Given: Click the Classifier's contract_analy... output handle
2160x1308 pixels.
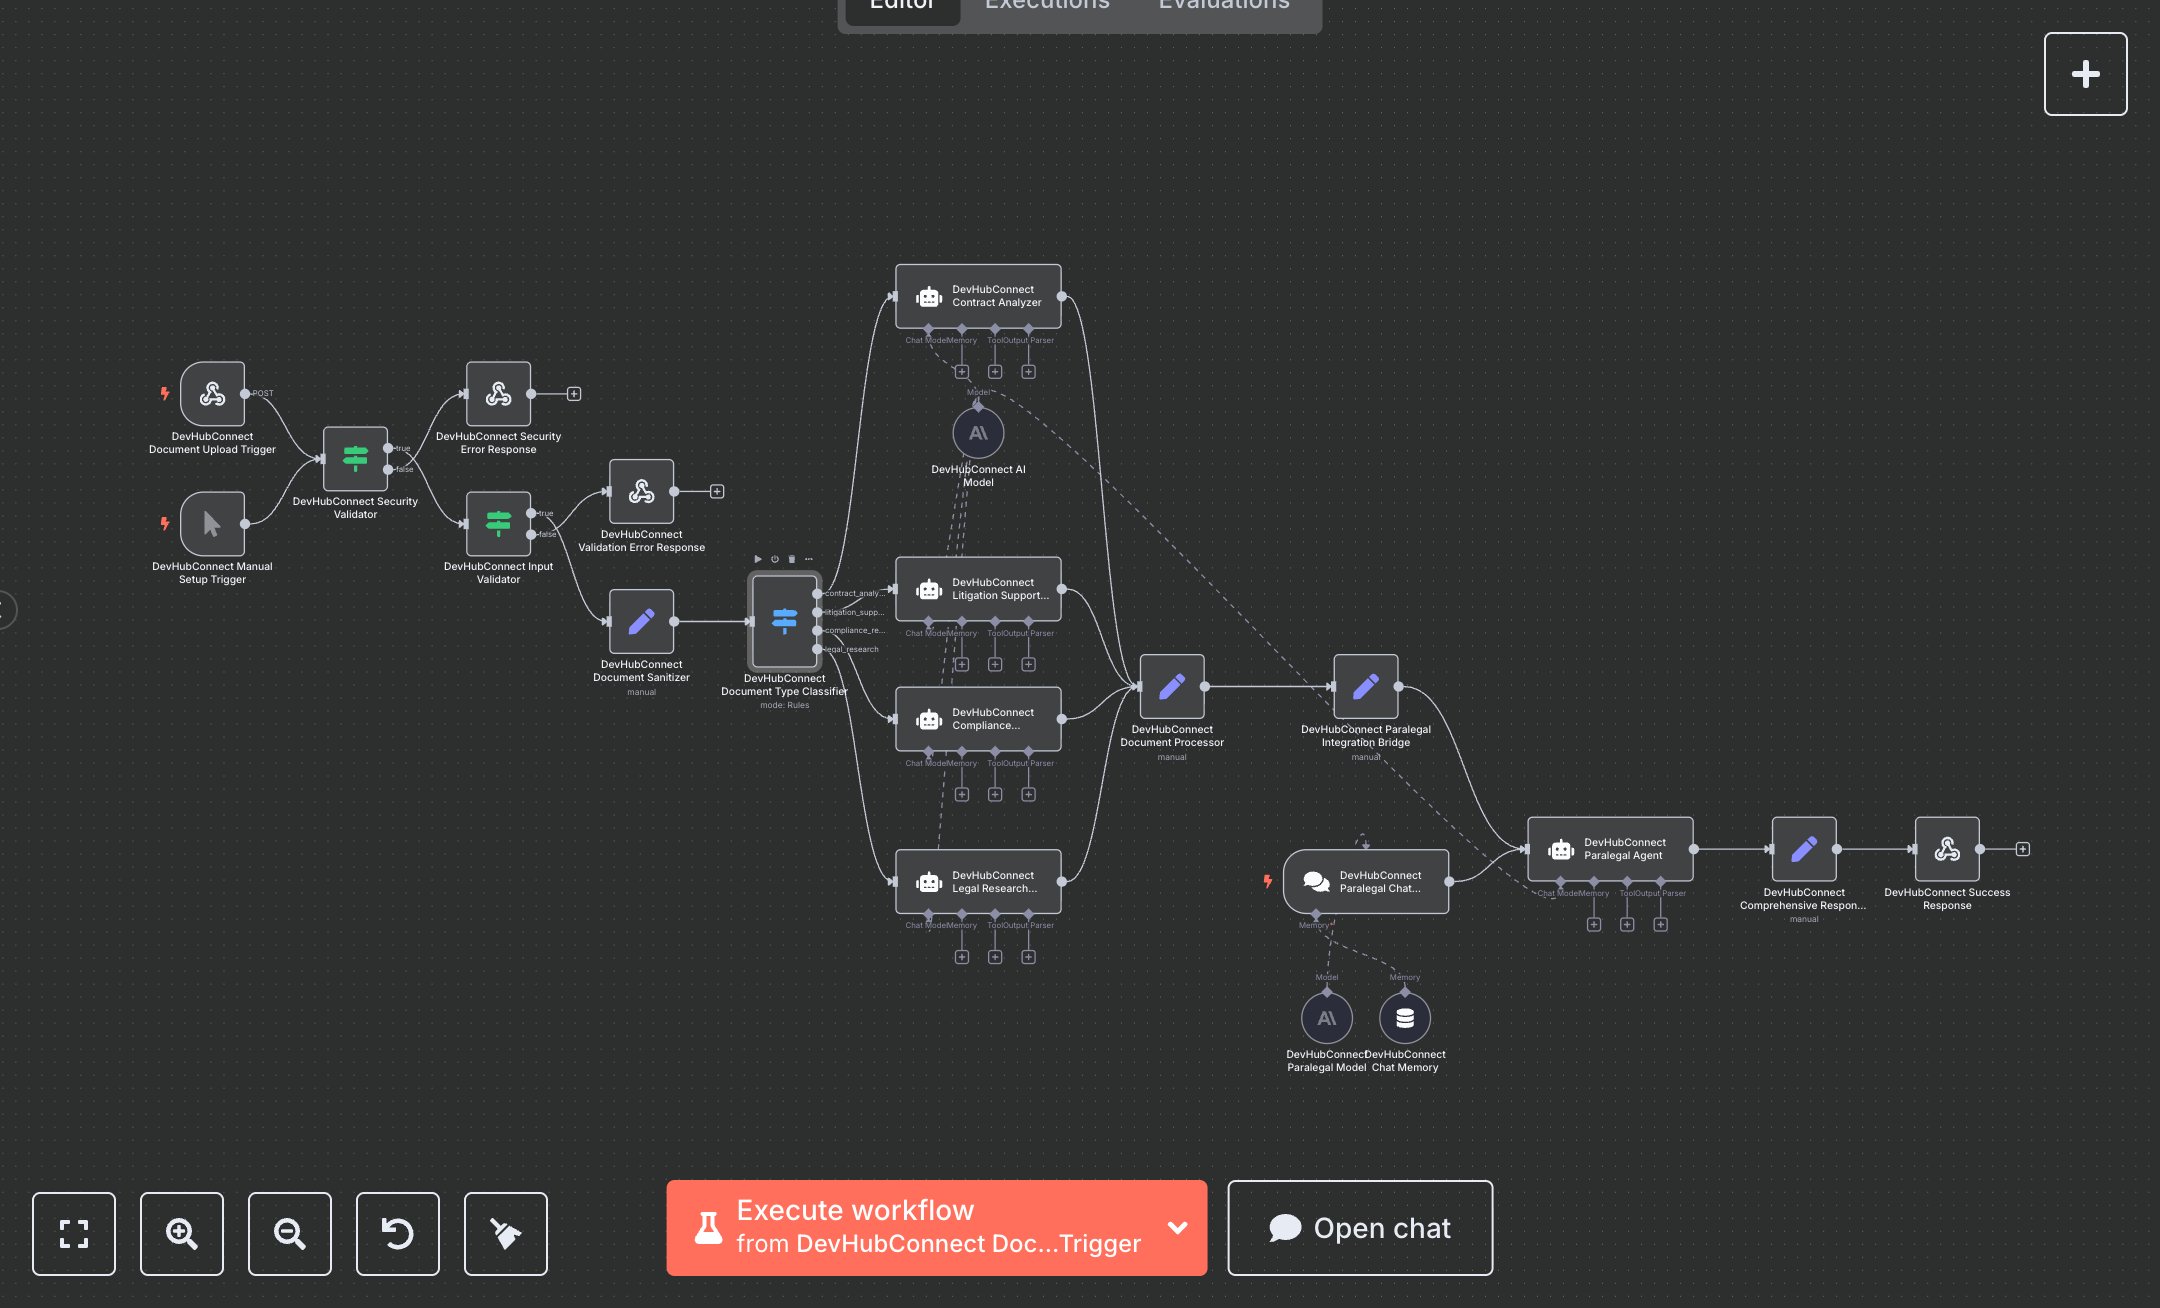Looking at the screenshot, I should [818, 594].
